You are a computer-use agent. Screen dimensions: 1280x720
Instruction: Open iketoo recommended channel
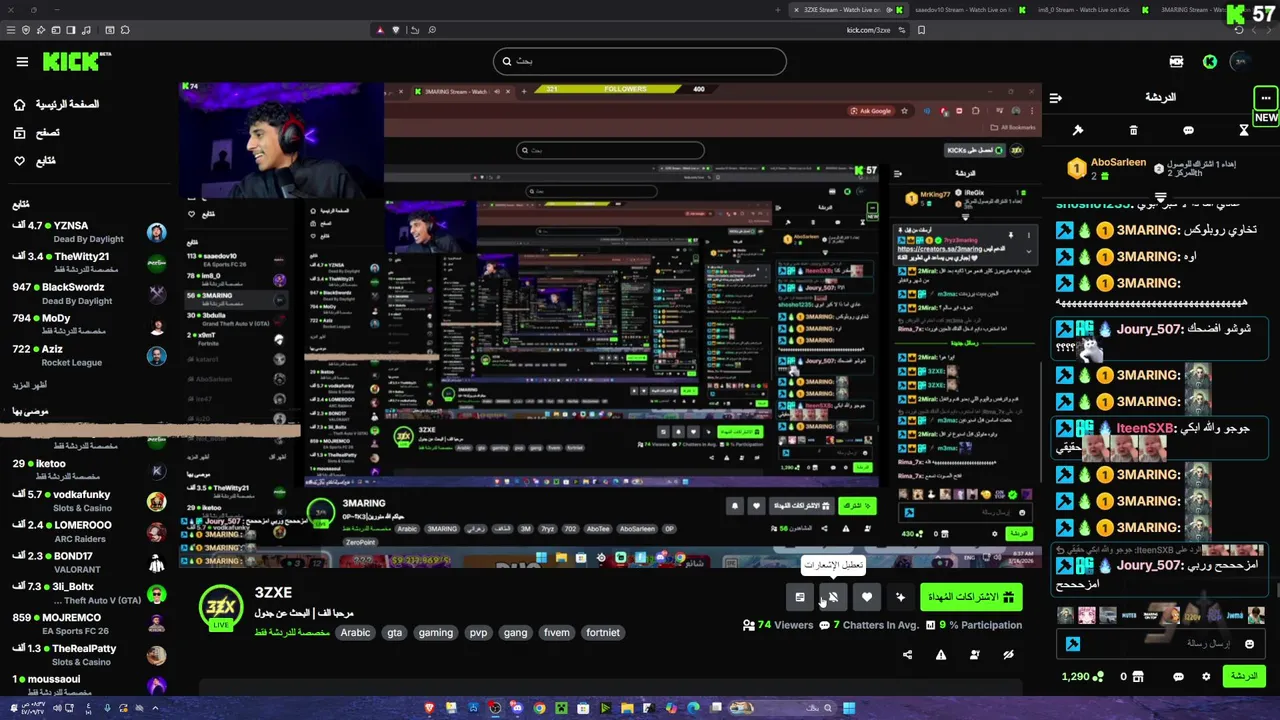(x=88, y=470)
